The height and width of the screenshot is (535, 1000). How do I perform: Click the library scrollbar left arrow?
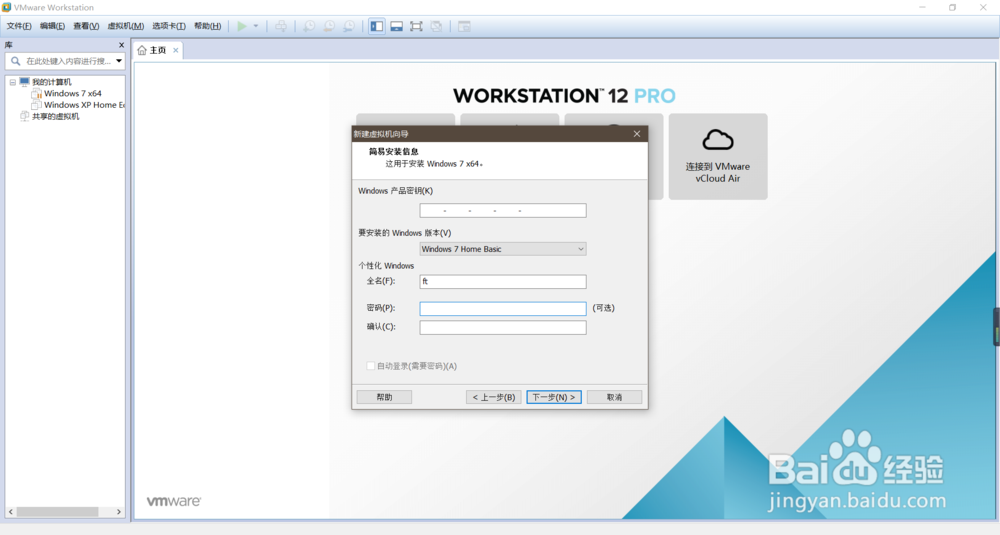click(10, 512)
